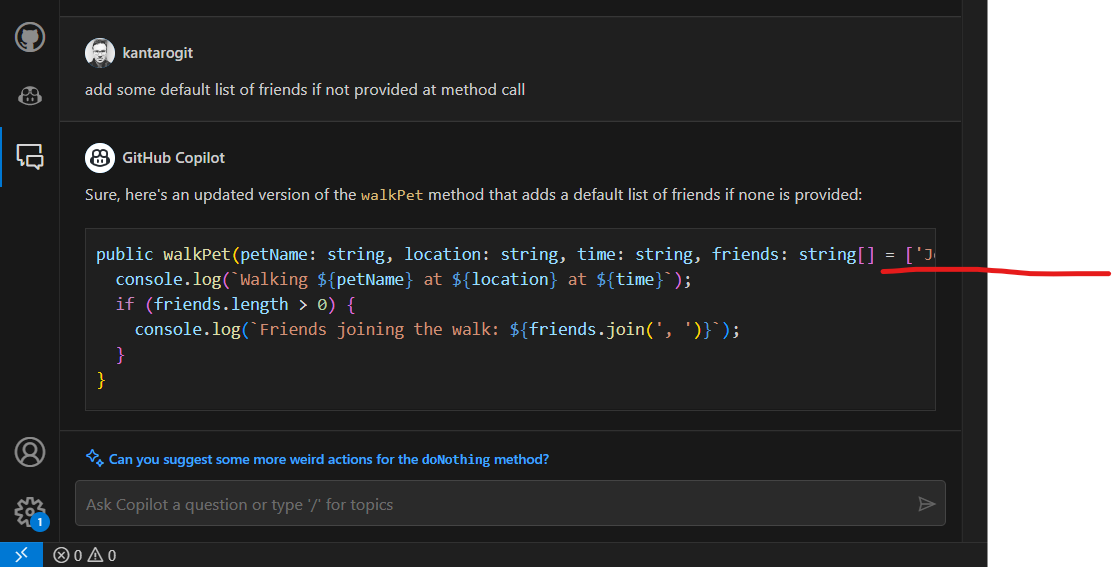Open the Accounts menu icon
Viewport: 1112px width, 567px height.
point(30,452)
